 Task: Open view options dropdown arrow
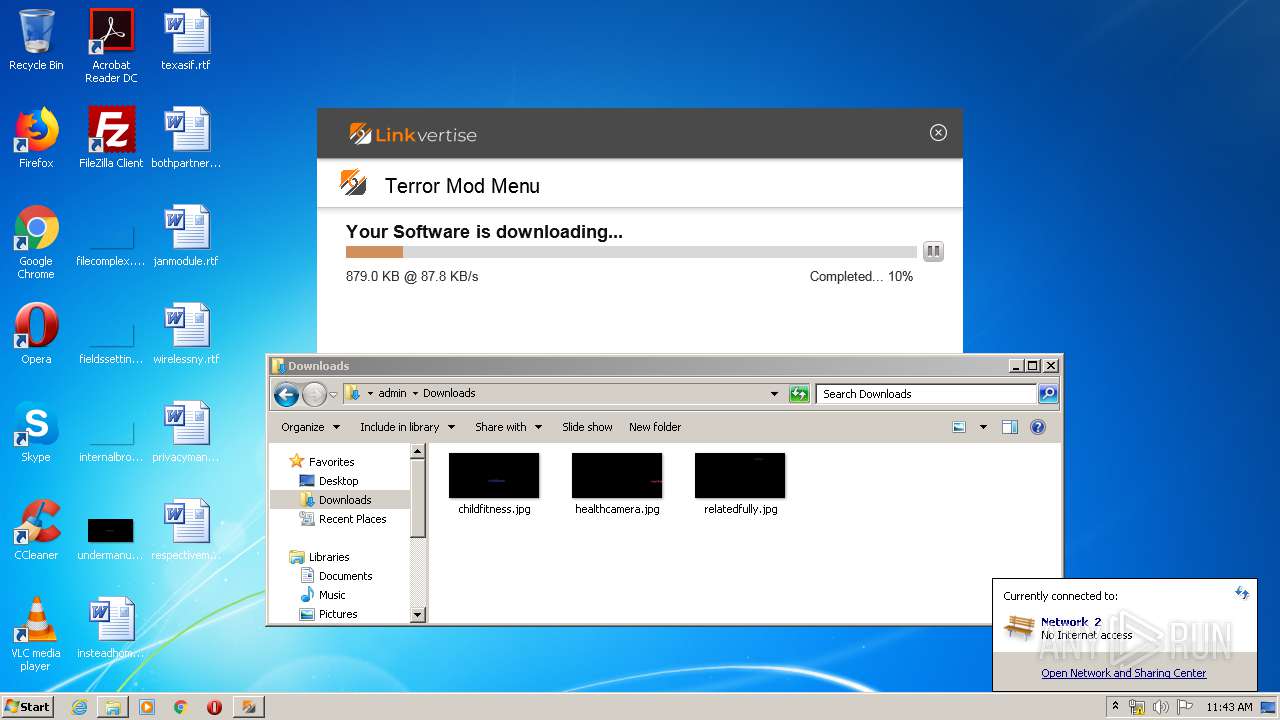(x=983, y=427)
